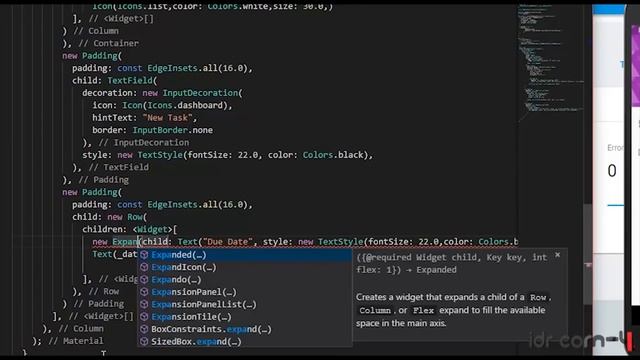
Task: Click 'new Row(' in the child line
Action: (127, 217)
